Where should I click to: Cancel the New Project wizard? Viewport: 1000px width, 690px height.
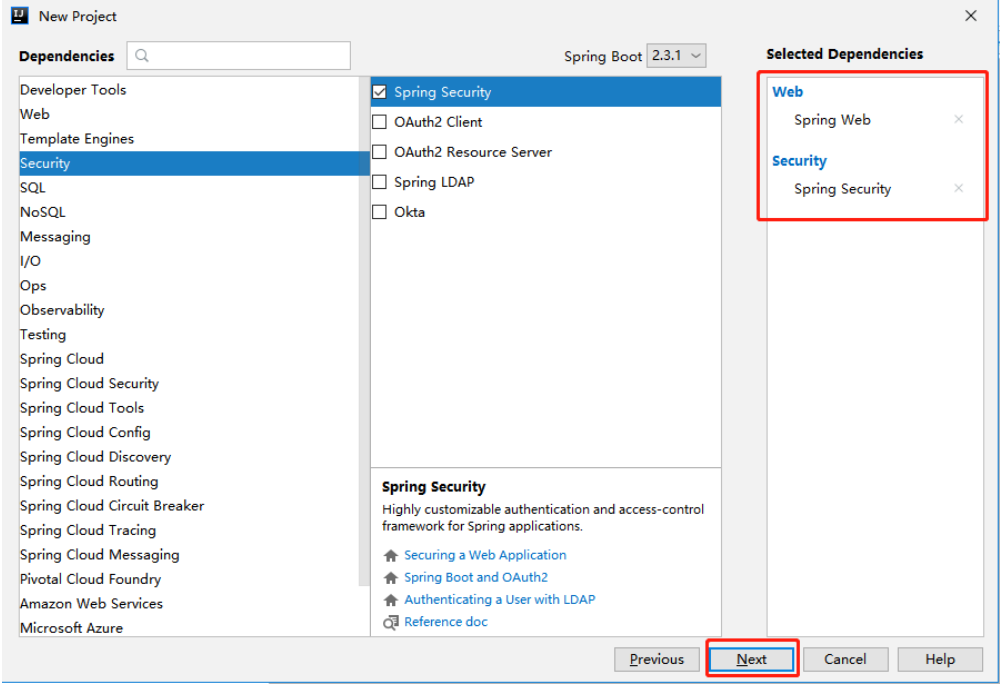[845, 659]
